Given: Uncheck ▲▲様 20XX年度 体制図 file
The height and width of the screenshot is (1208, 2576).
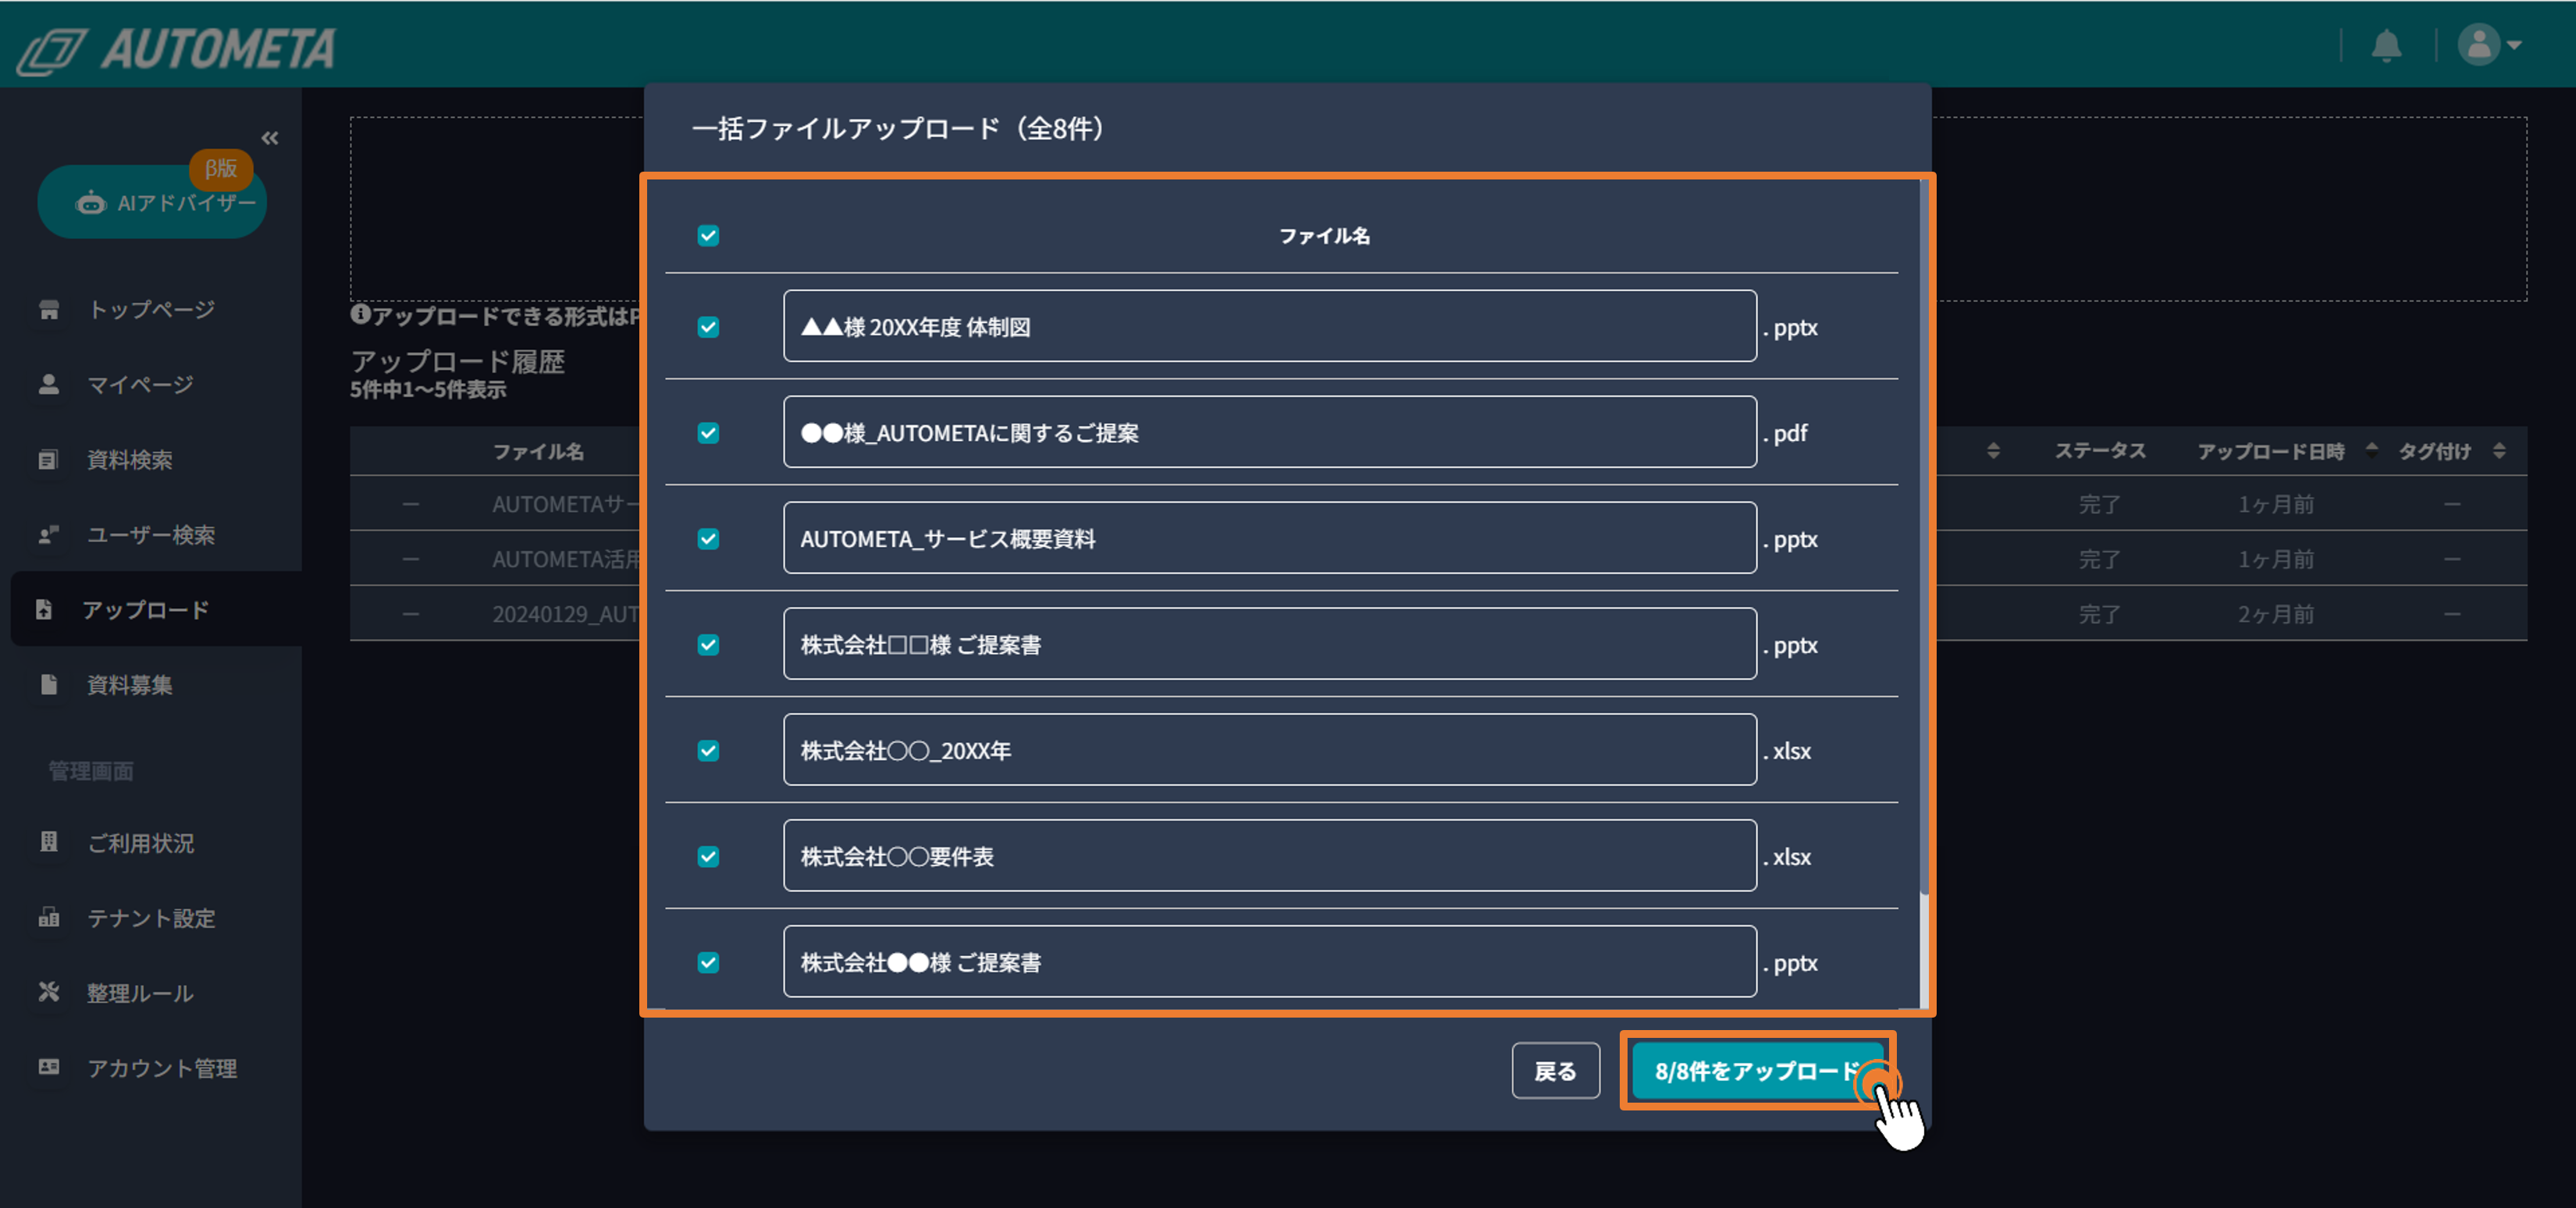Looking at the screenshot, I should pos(708,327).
